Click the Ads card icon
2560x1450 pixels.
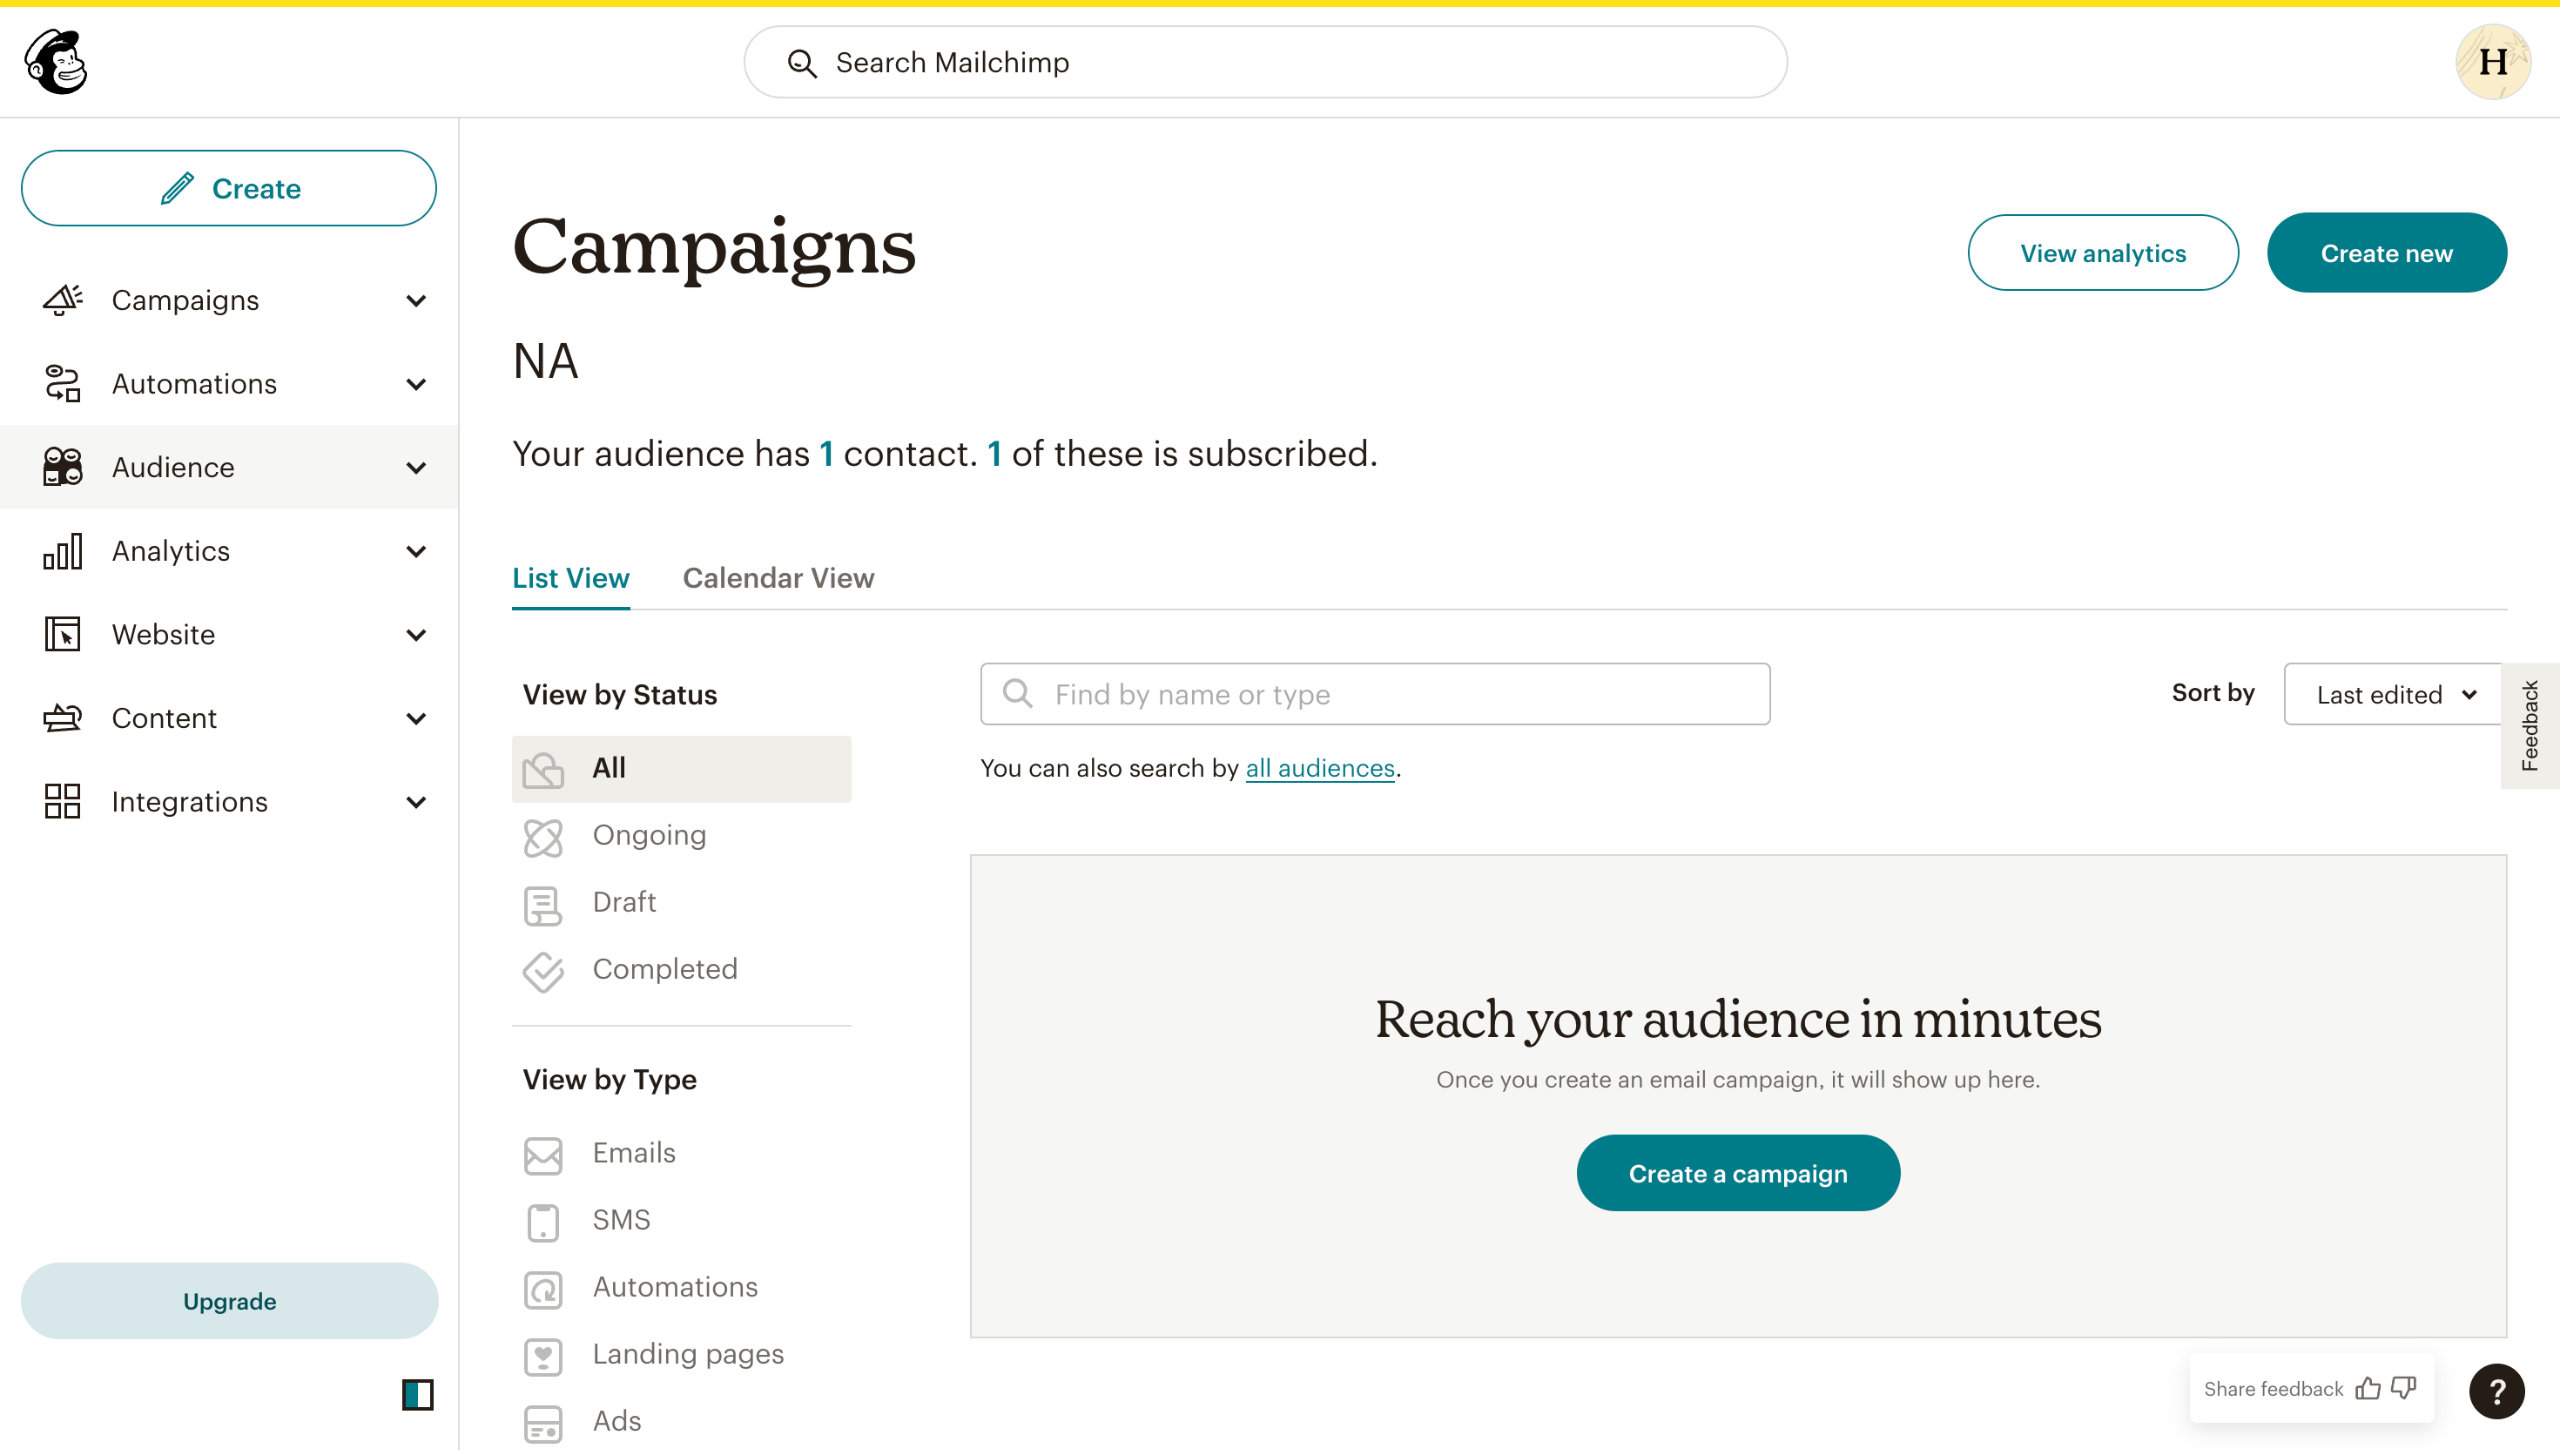[543, 1423]
